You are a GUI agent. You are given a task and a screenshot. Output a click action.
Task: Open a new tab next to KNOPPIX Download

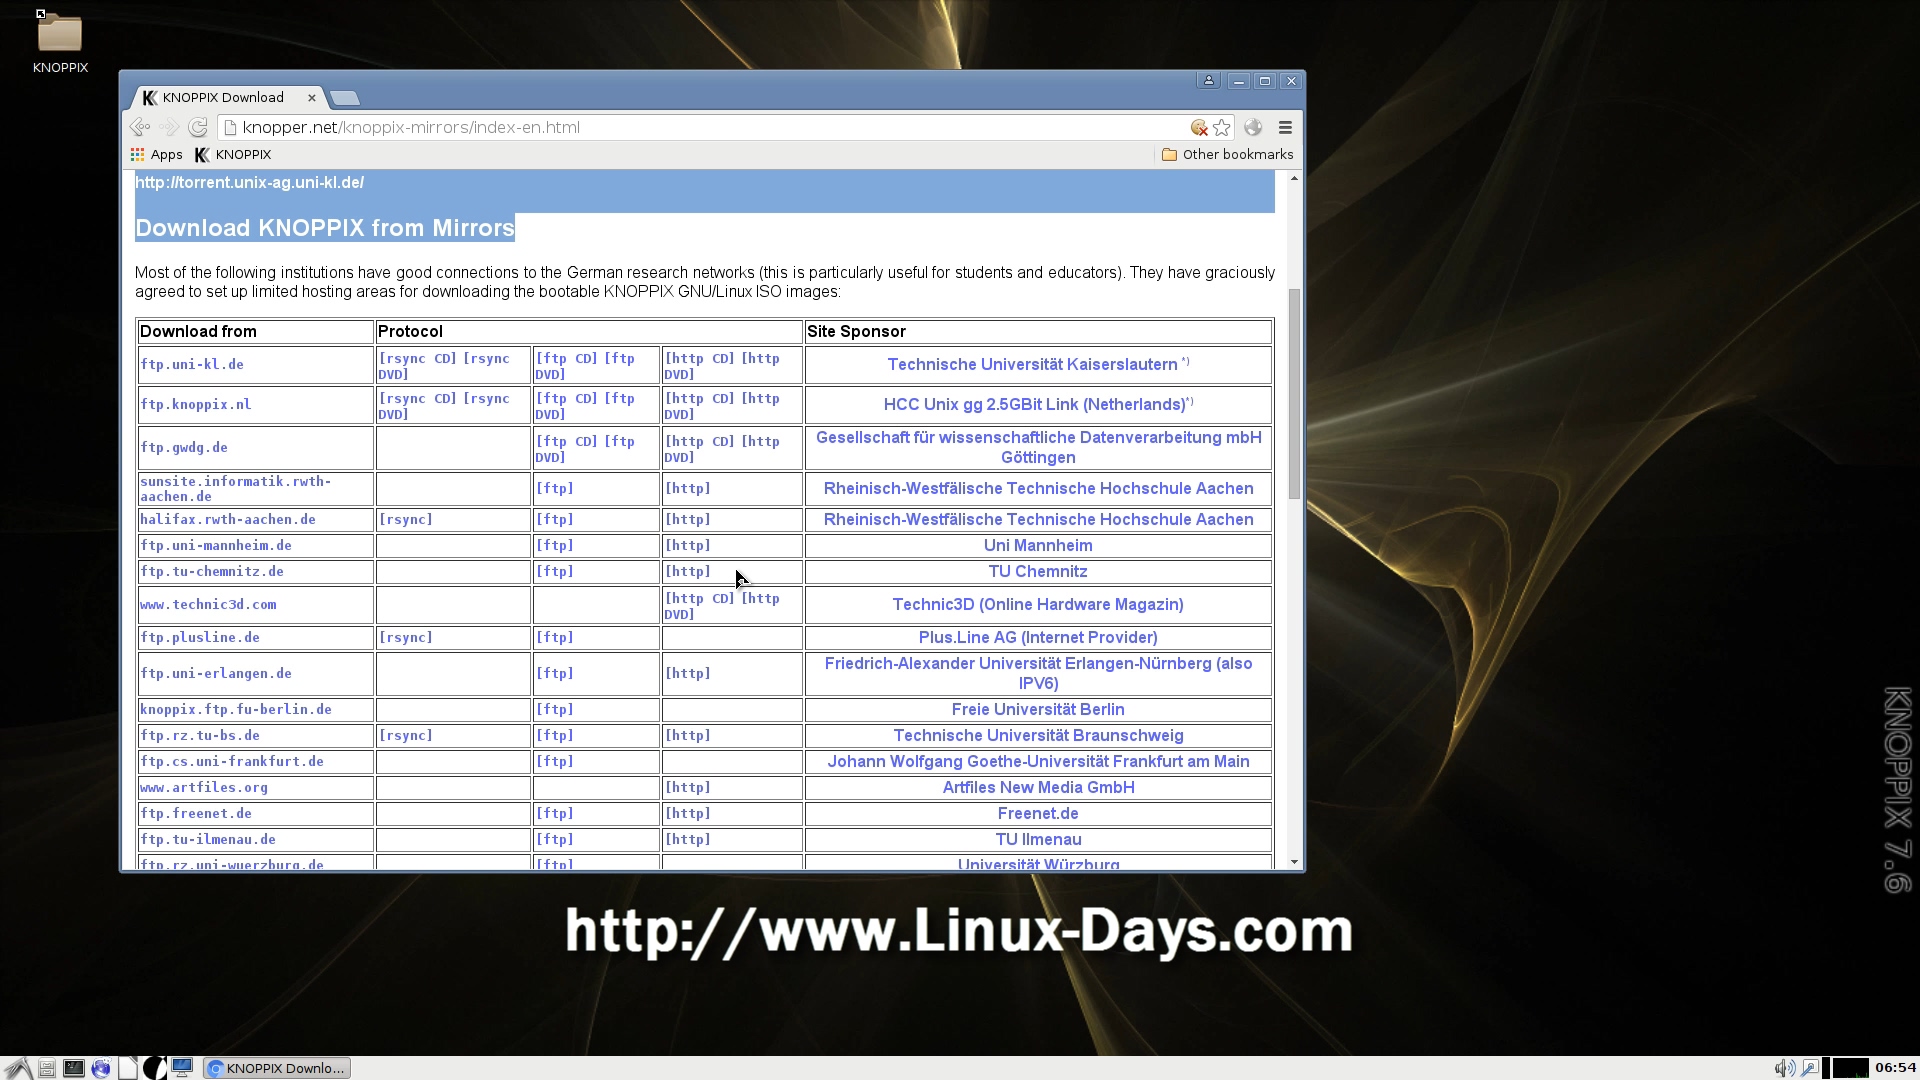(344, 98)
